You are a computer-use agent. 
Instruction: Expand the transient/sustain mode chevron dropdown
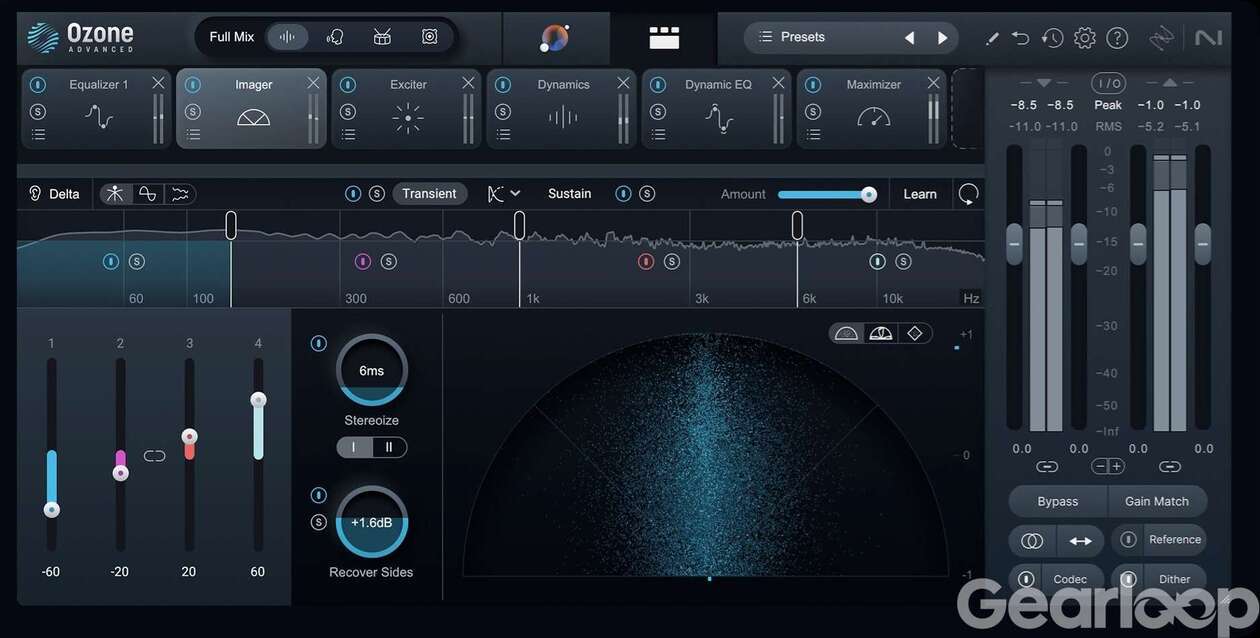tap(514, 194)
